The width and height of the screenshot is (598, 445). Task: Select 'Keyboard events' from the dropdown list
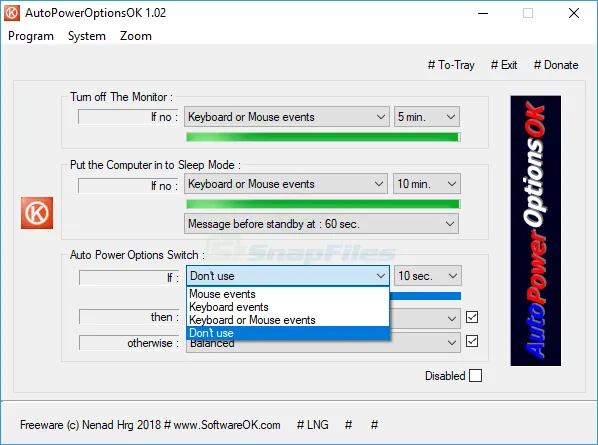pos(288,307)
